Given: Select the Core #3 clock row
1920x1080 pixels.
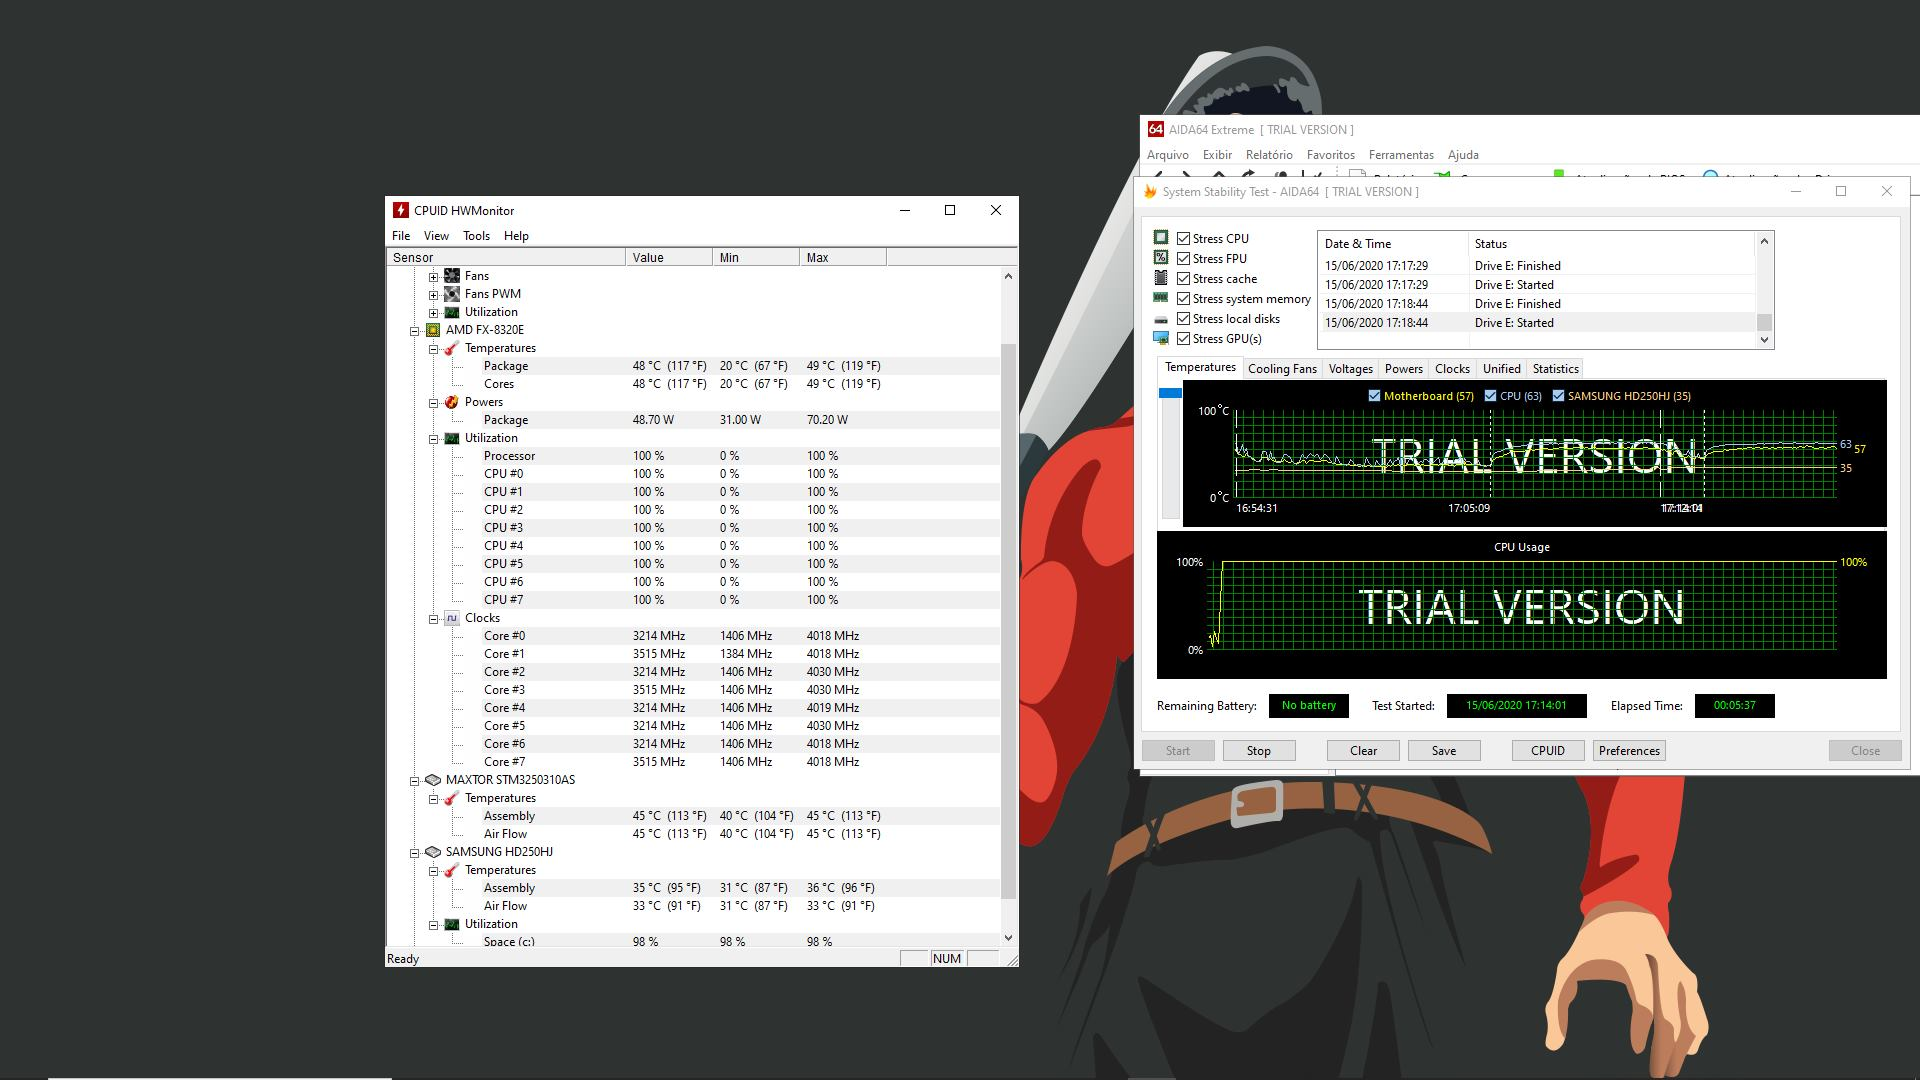Looking at the screenshot, I should pos(693,690).
